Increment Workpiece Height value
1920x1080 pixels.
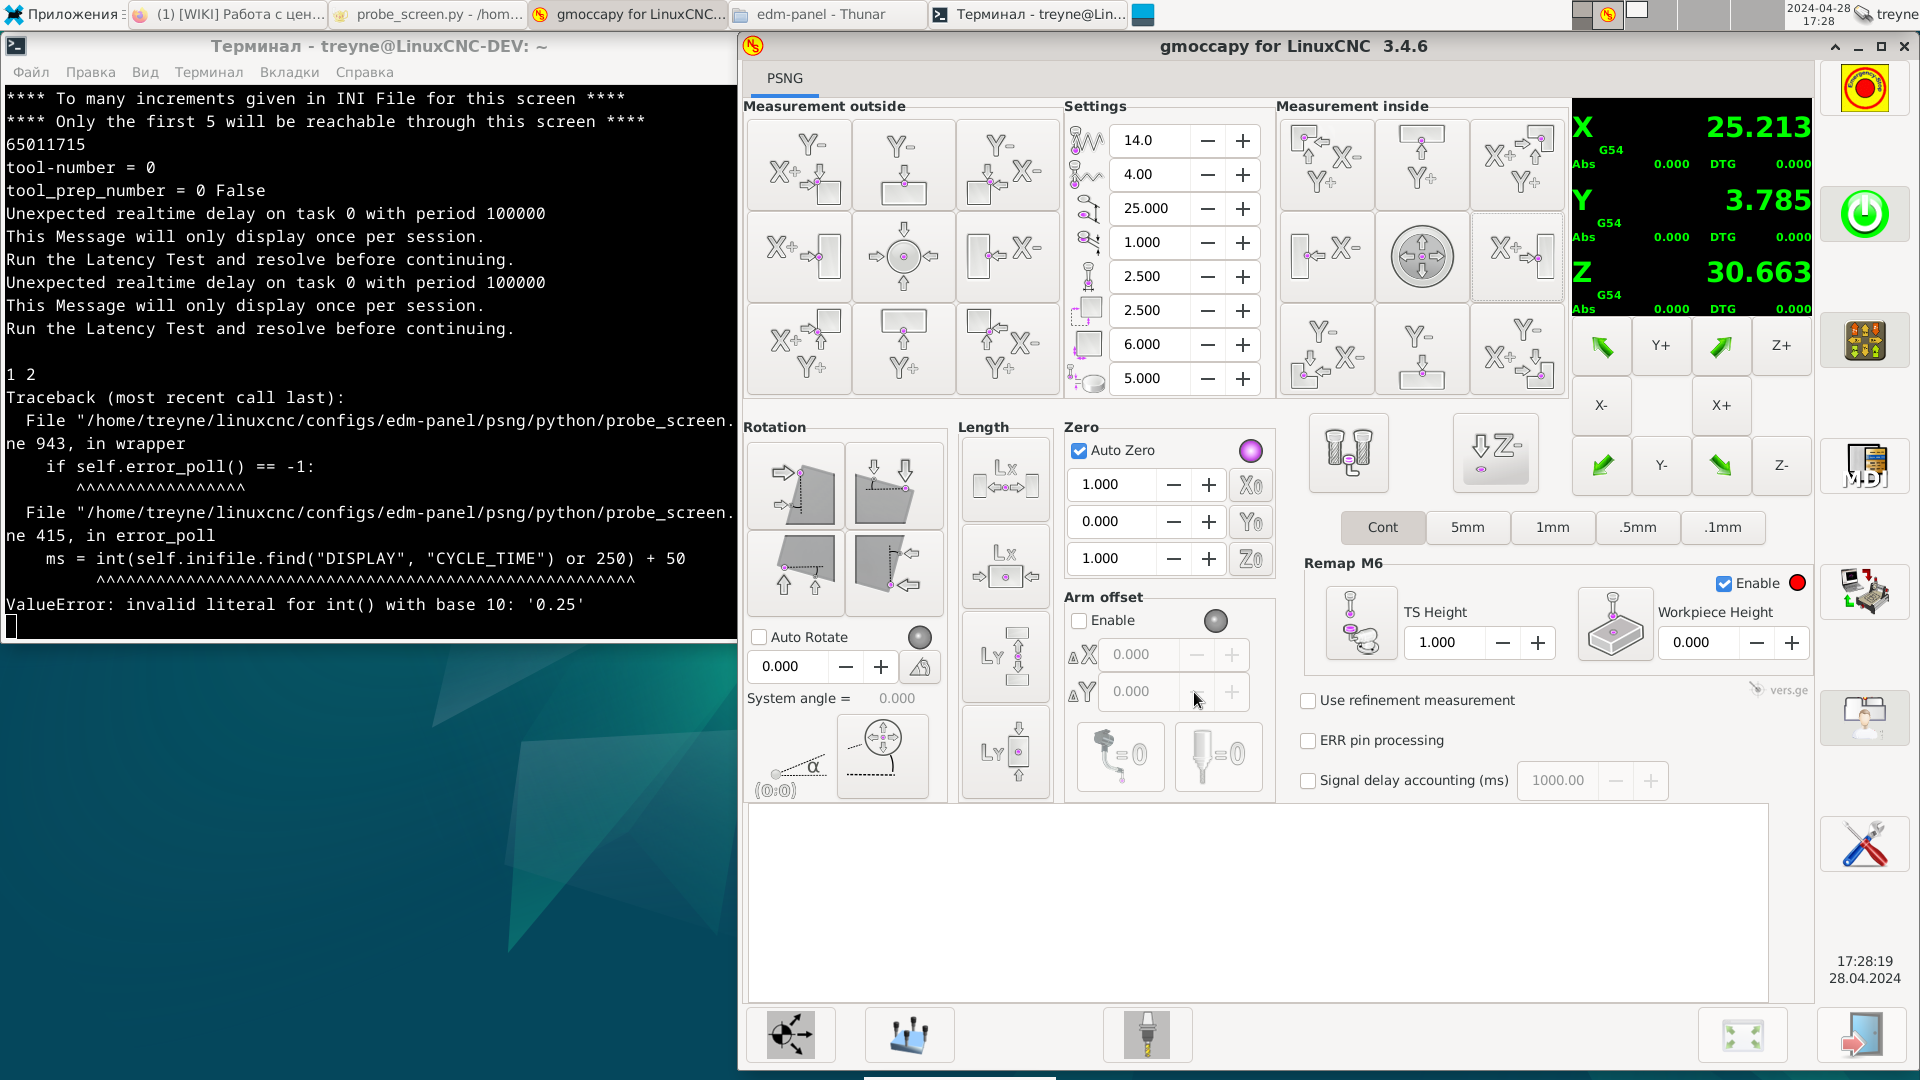tap(1791, 643)
